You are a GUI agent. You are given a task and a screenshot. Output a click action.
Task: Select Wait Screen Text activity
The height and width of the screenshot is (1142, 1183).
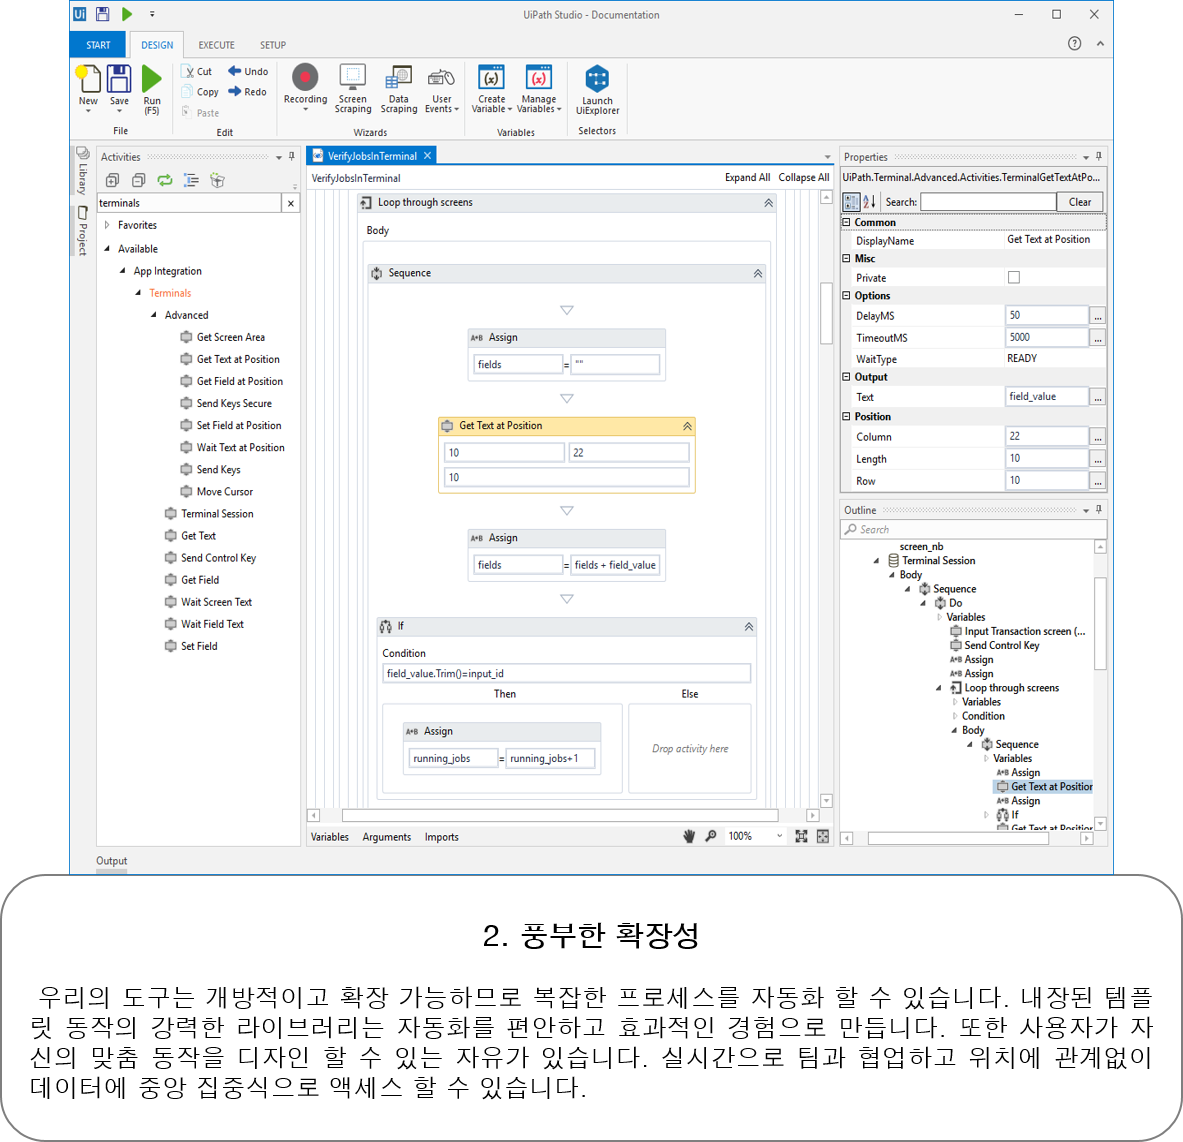[208, 602]
